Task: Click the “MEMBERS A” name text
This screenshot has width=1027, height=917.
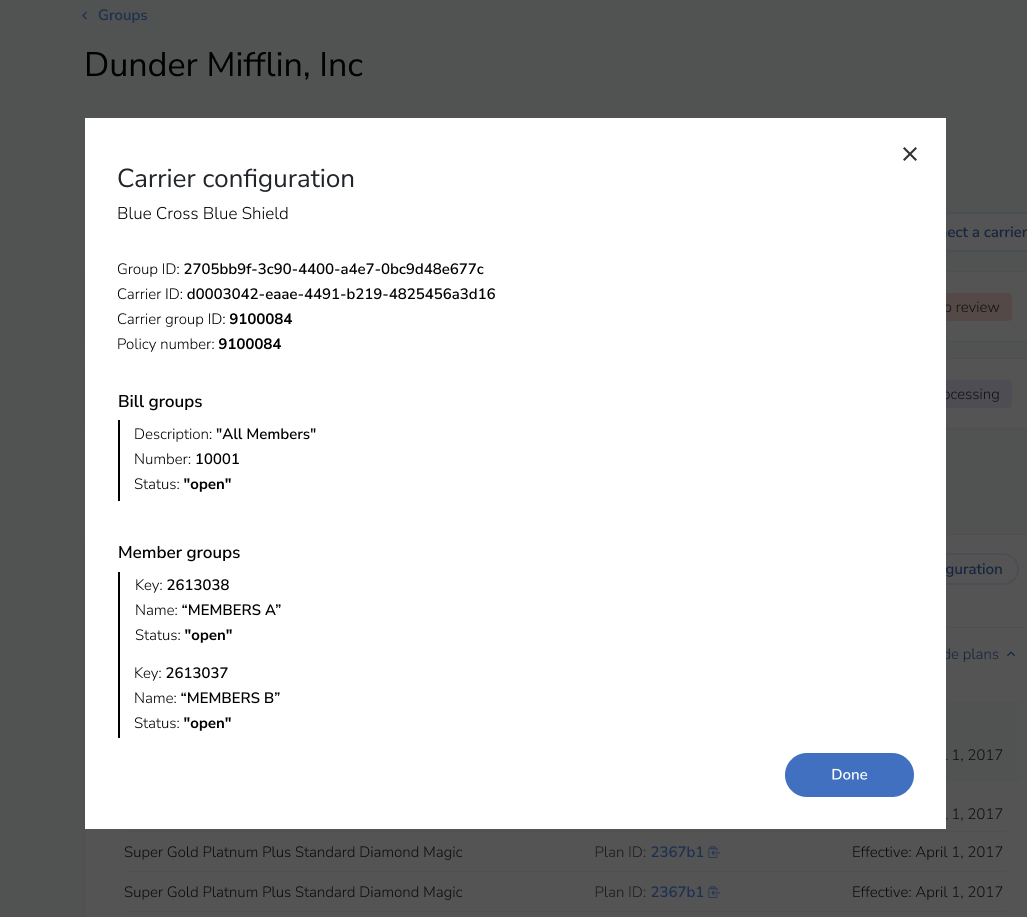Action: coord(231,610)
